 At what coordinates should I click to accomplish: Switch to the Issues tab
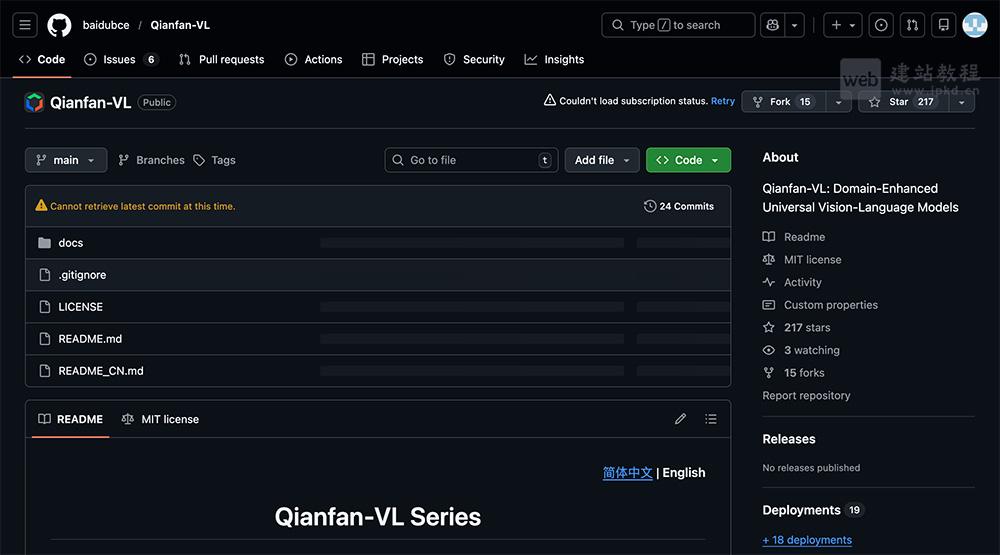(x=120, y=60)
